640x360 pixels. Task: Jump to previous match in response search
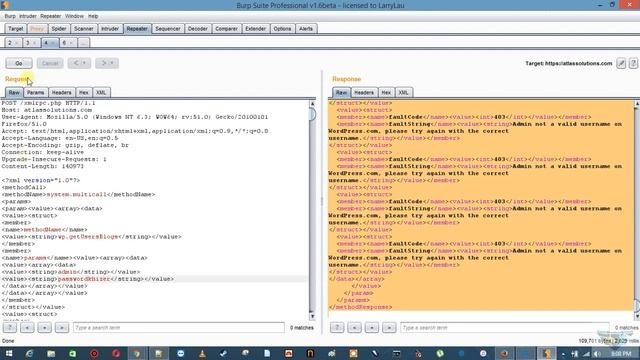(x=354, y=328)
